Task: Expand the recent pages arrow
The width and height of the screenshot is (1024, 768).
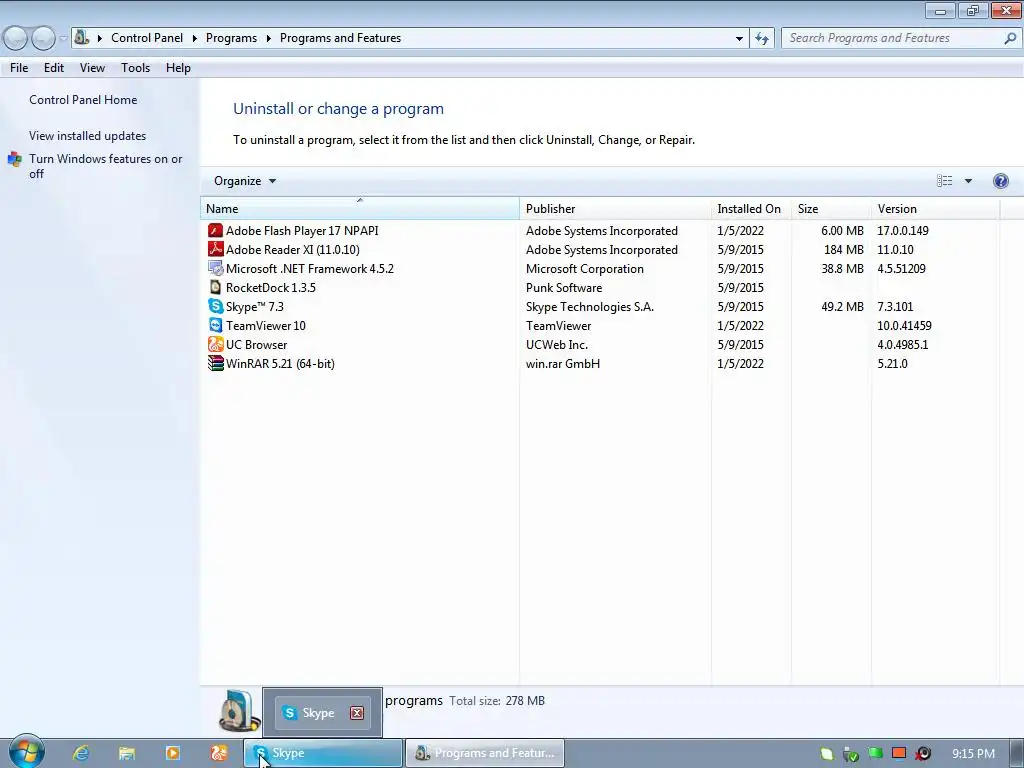Action: pyautogui.click(x=63, y=39)
